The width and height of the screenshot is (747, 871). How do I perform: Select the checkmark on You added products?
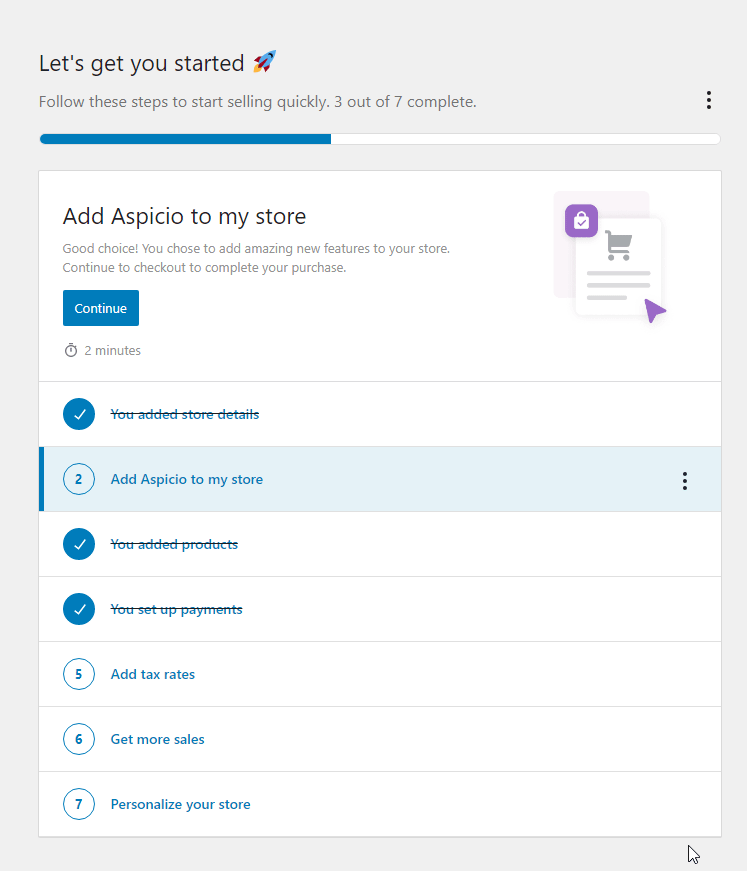point(79,543)
